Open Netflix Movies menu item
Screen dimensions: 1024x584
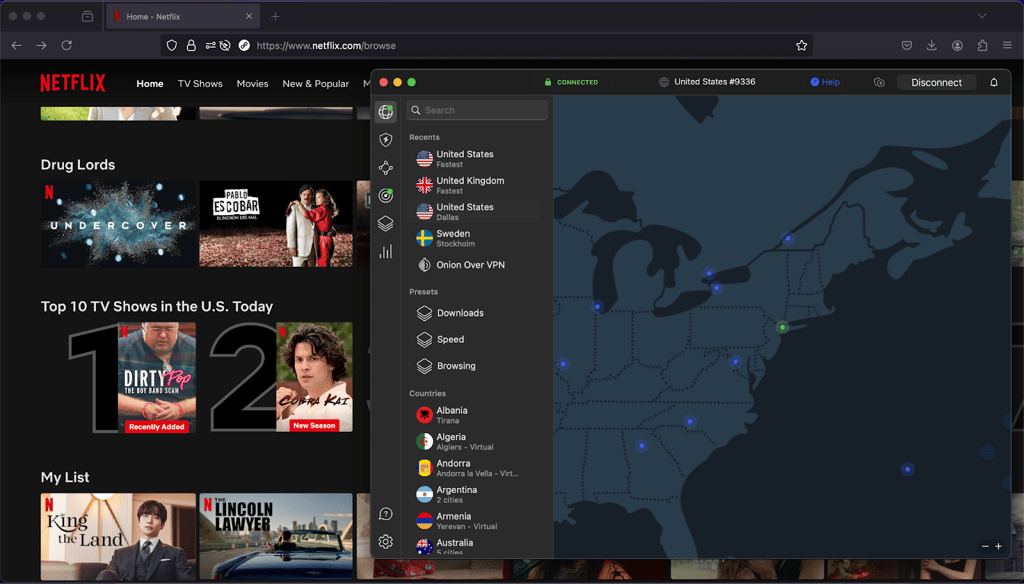click(252, 84)
